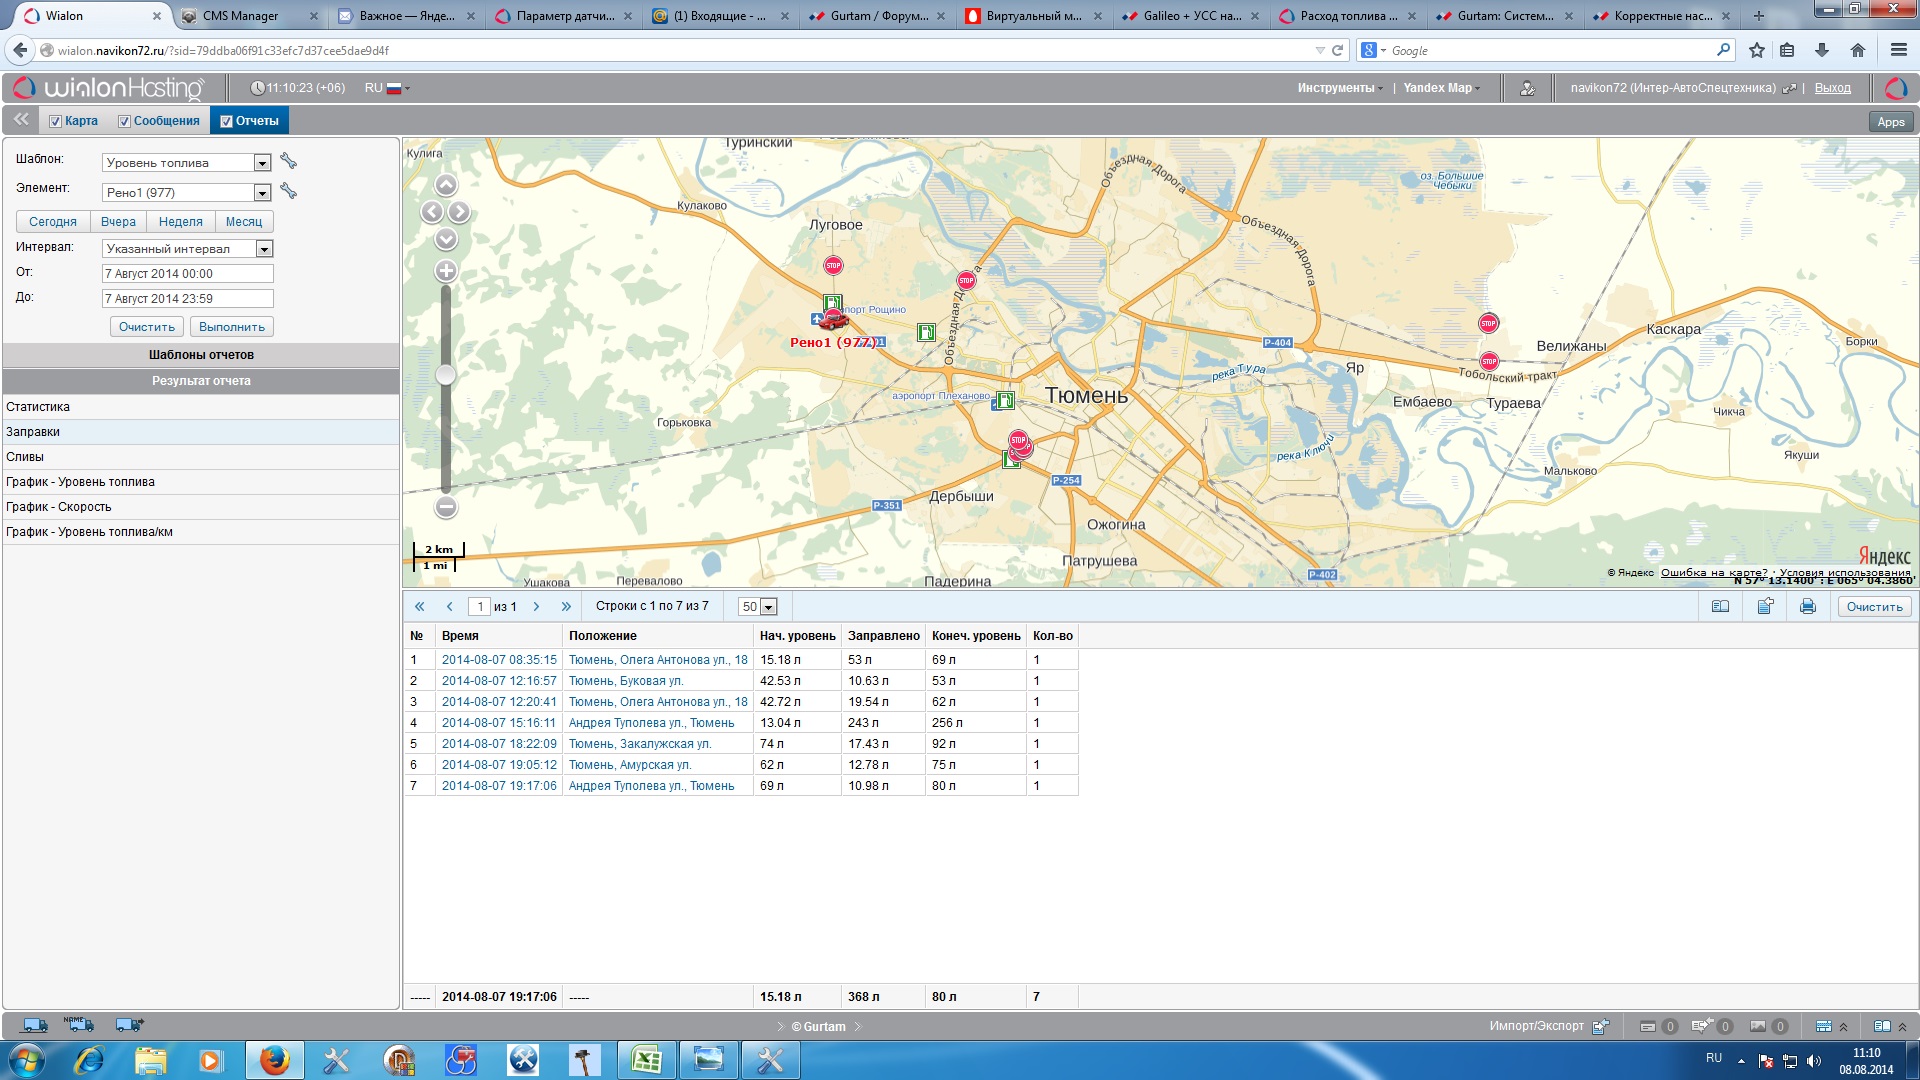Pan the map up with arrow
This screenshot has width=1920, height=1080.
446,185
